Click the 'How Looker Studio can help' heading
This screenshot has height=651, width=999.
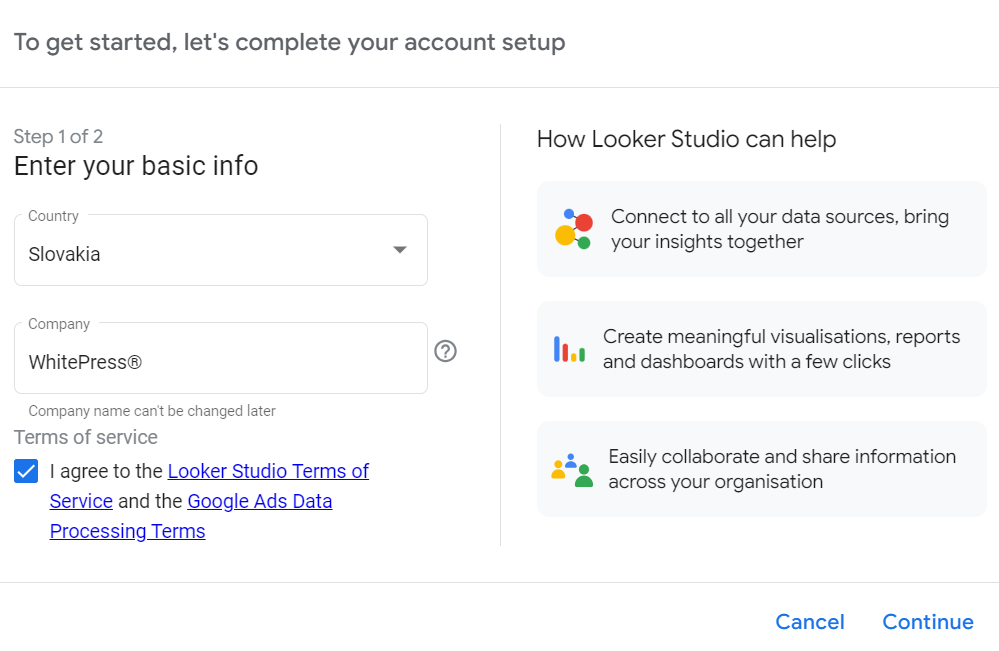click(x=686, y=139)
